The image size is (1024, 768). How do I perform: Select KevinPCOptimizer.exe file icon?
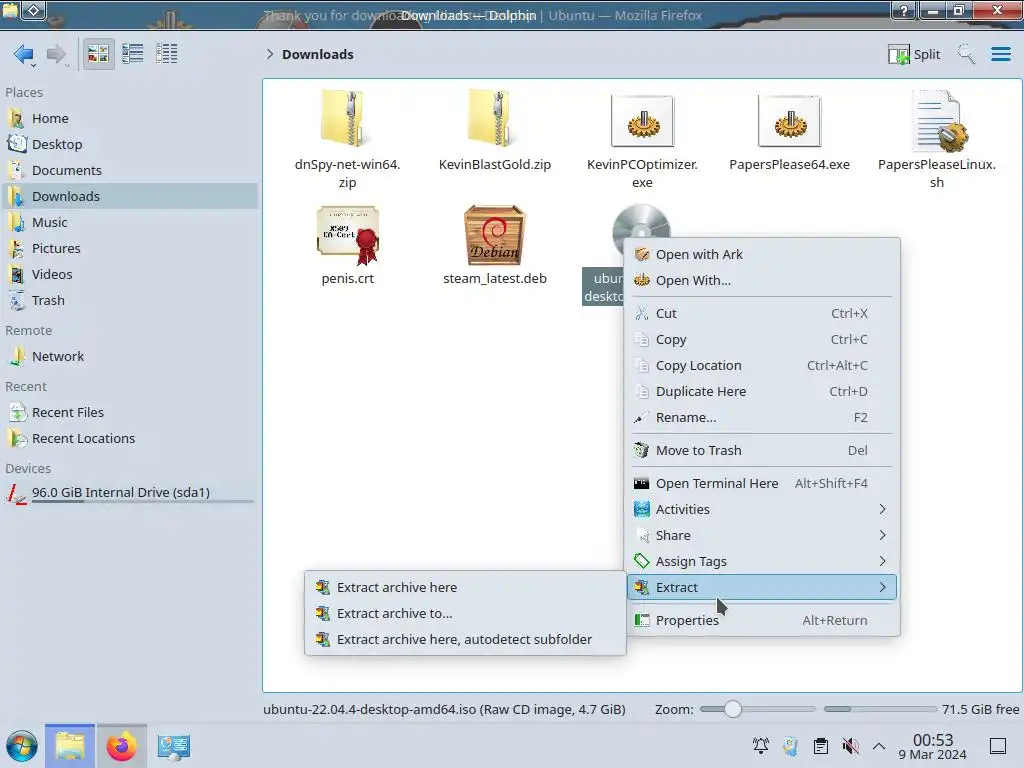tap(642, 121)
